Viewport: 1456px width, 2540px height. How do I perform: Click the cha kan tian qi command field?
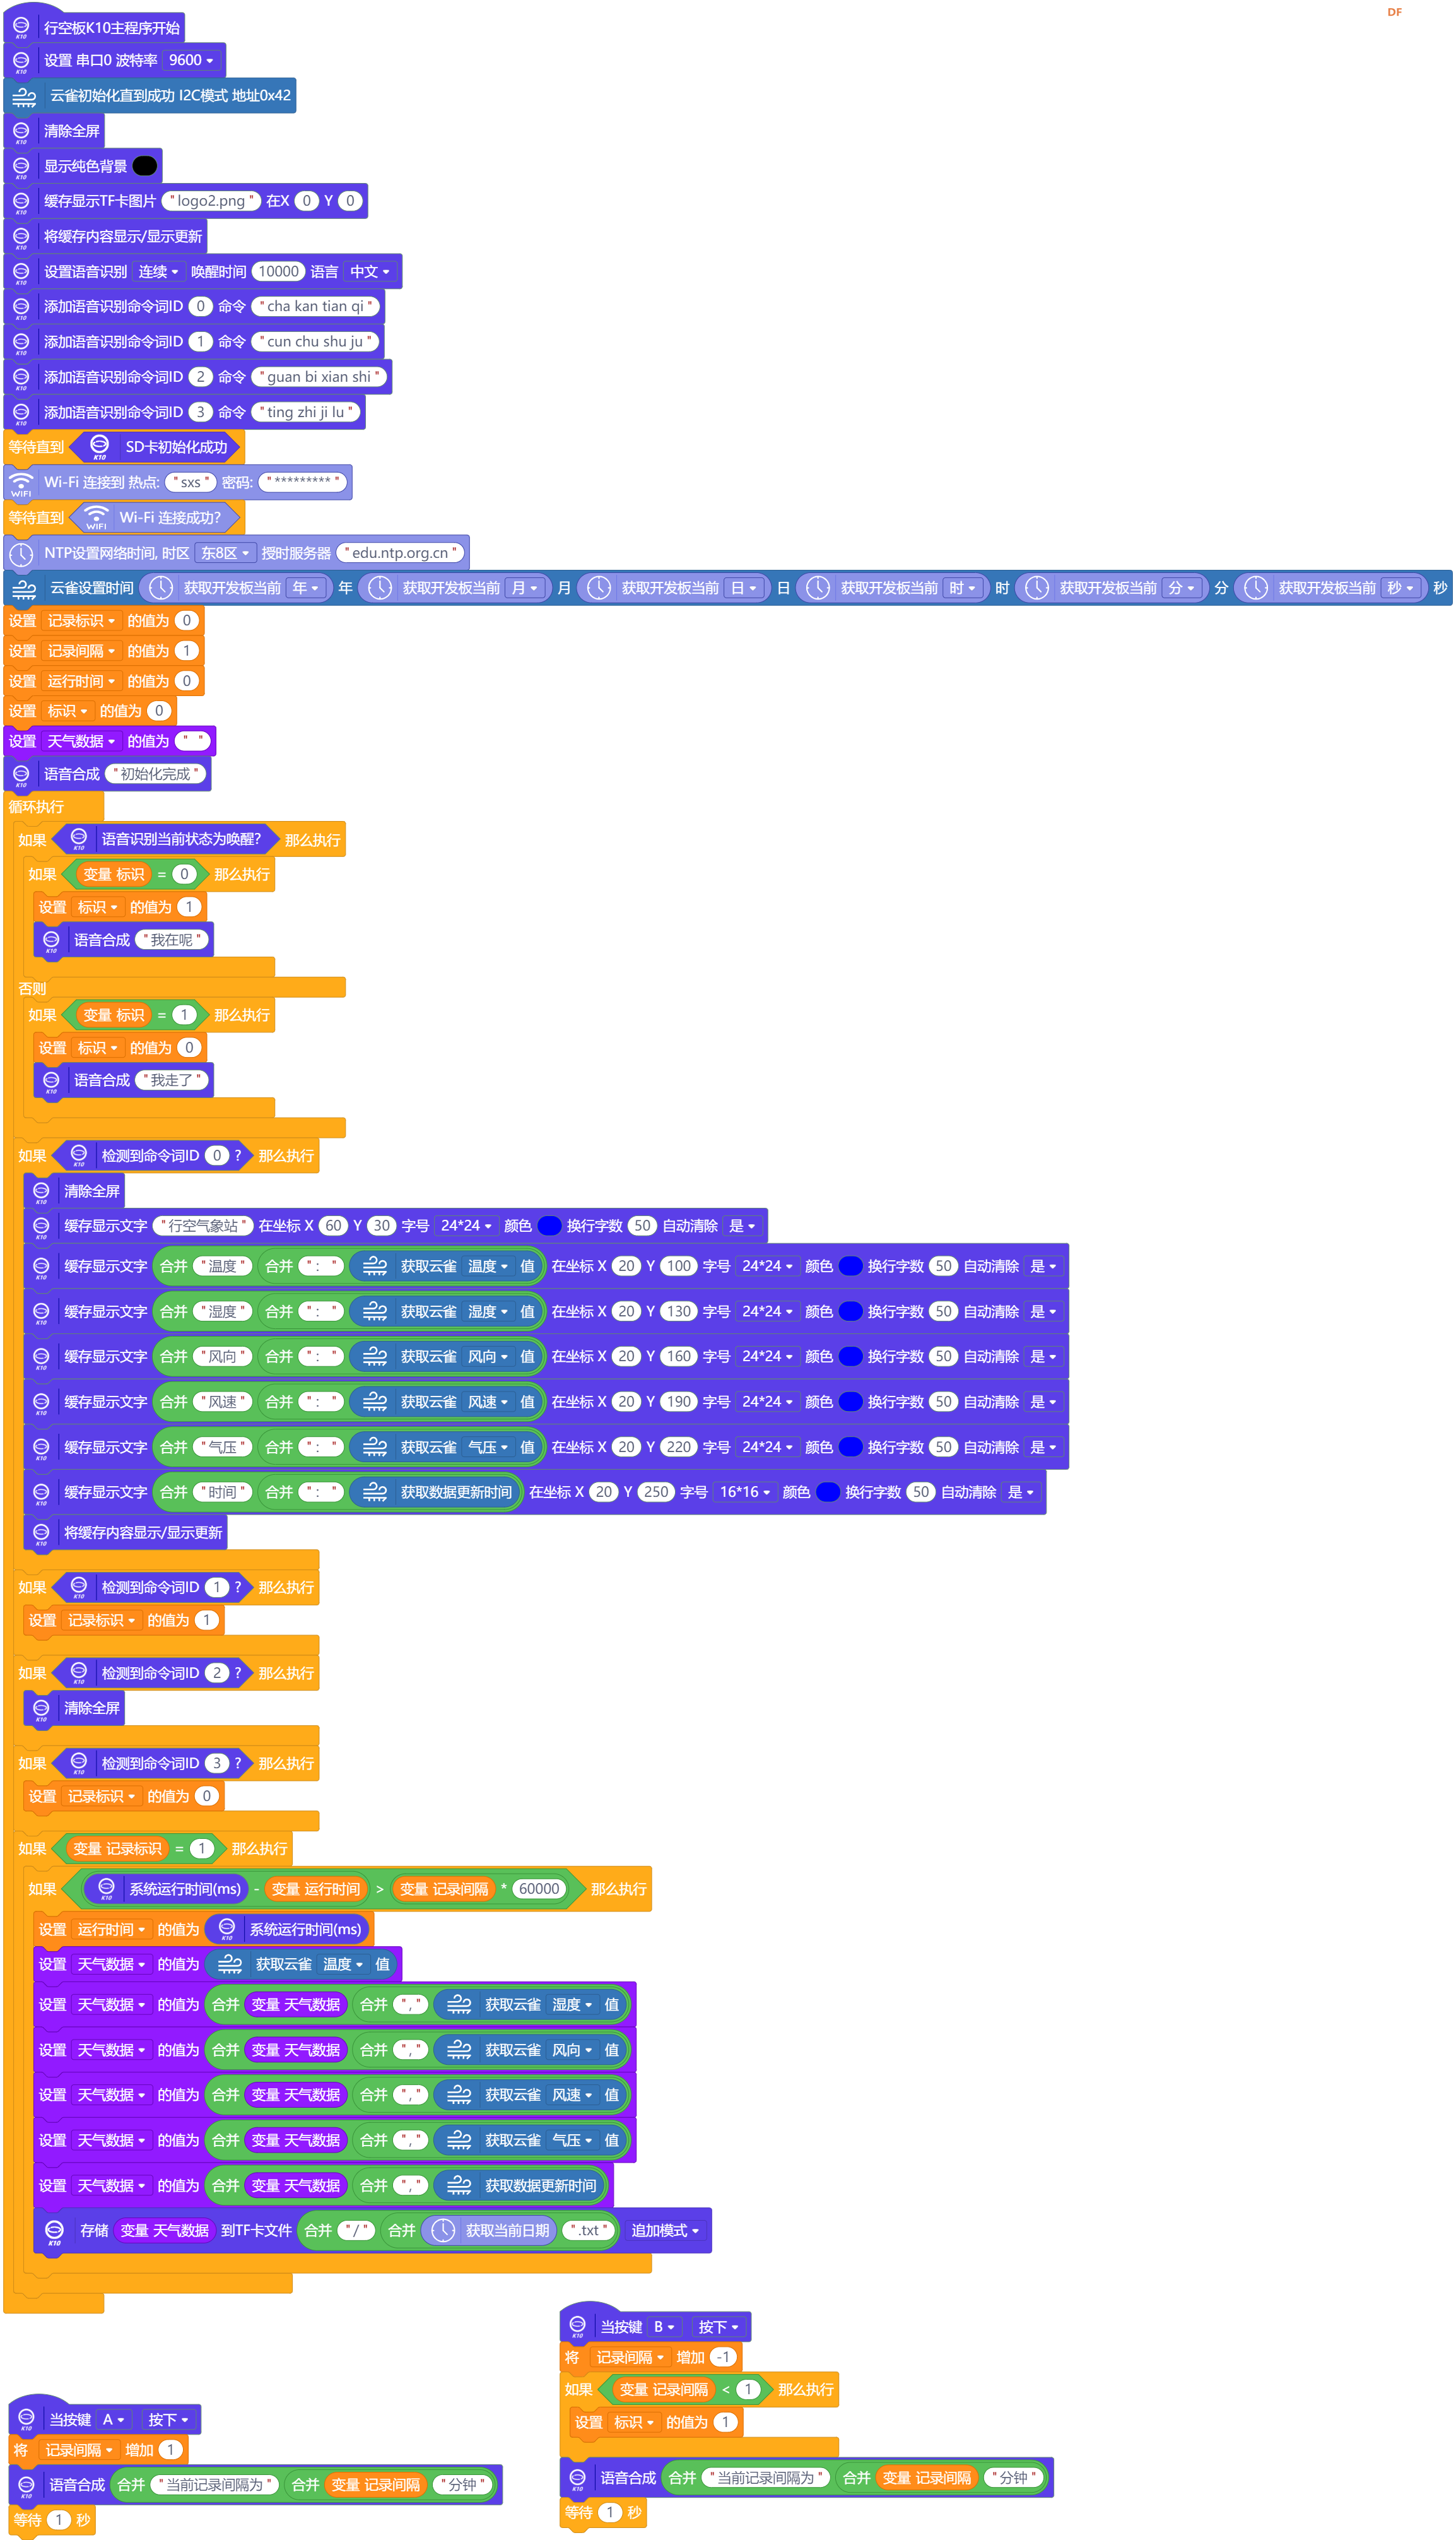[x=315, y=307]
